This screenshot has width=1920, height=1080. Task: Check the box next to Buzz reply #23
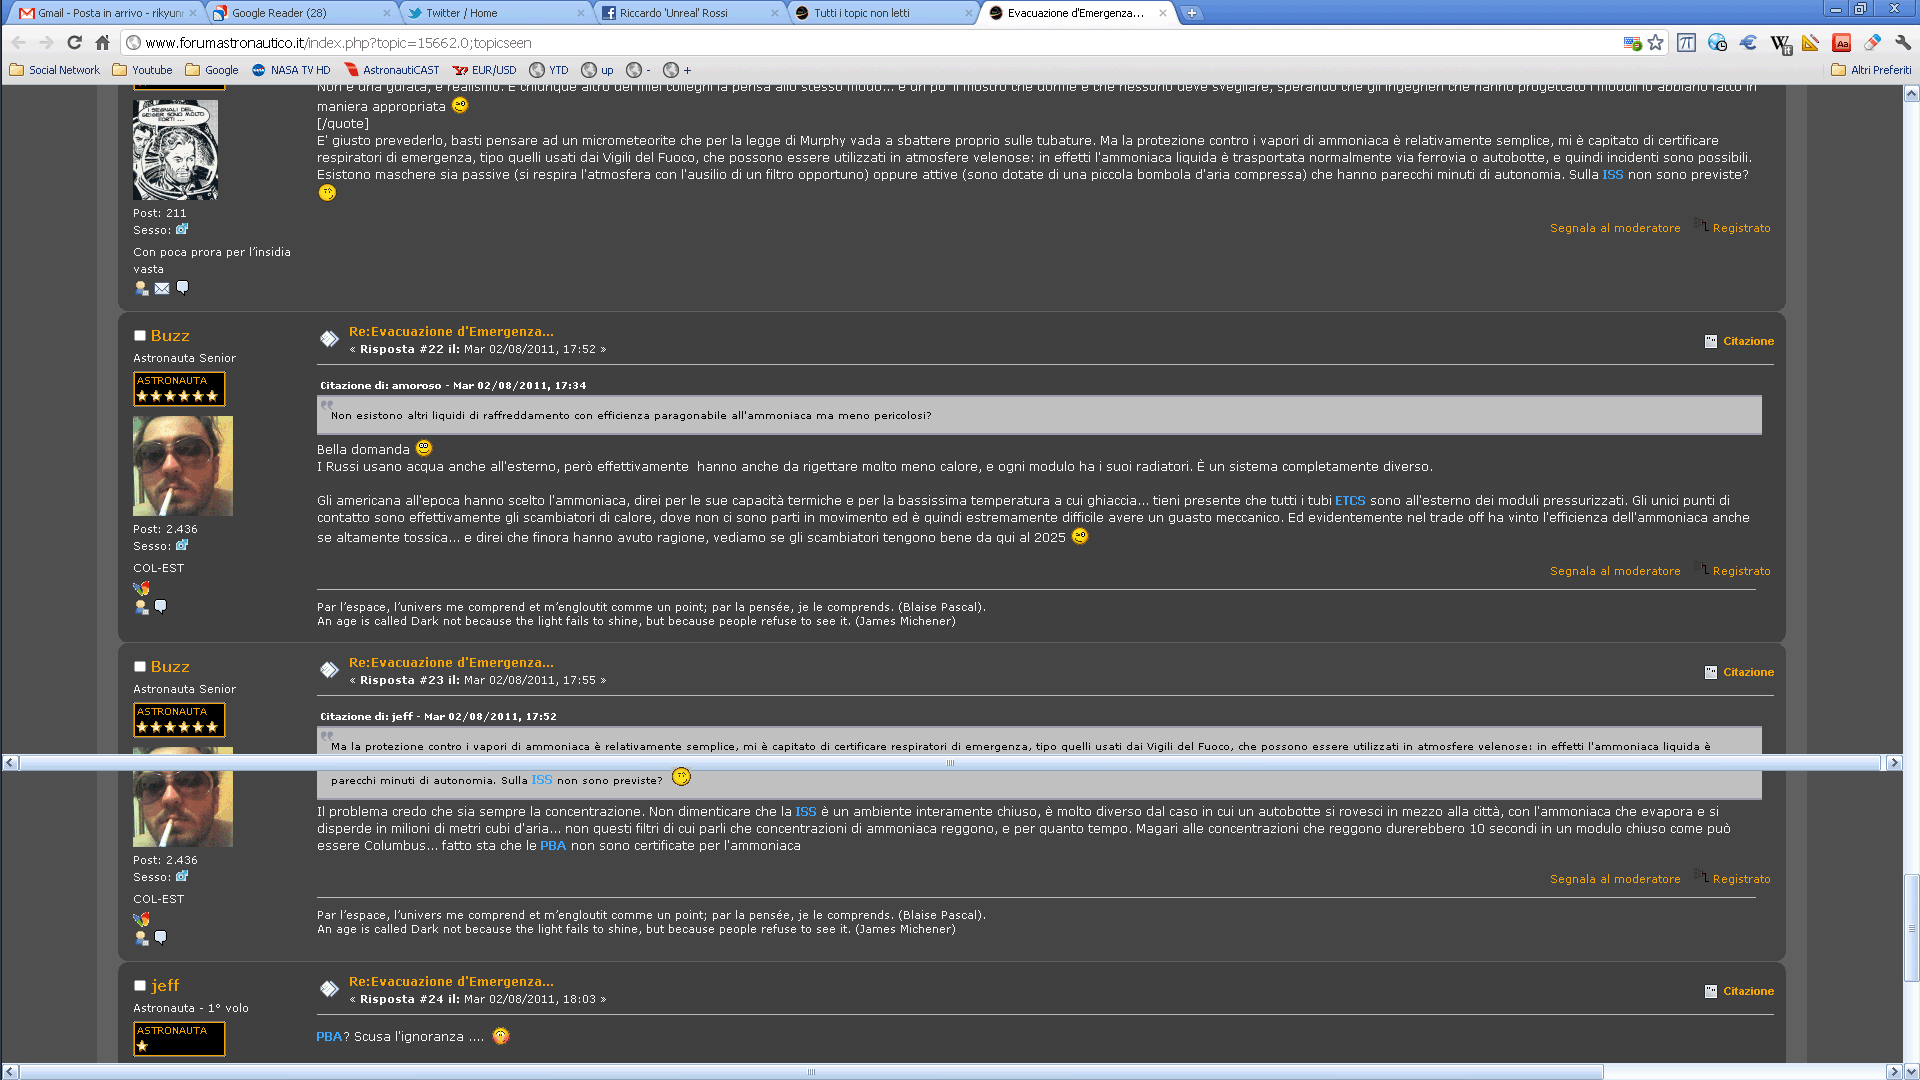click(140, 667)
